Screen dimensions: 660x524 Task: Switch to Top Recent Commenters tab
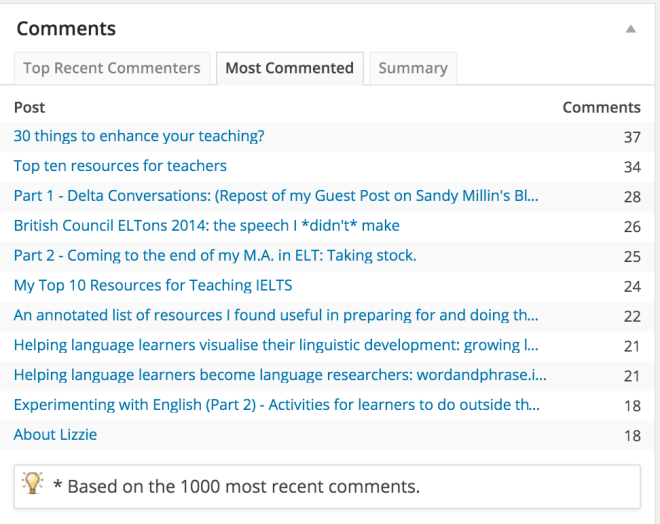tap(112, 68)
